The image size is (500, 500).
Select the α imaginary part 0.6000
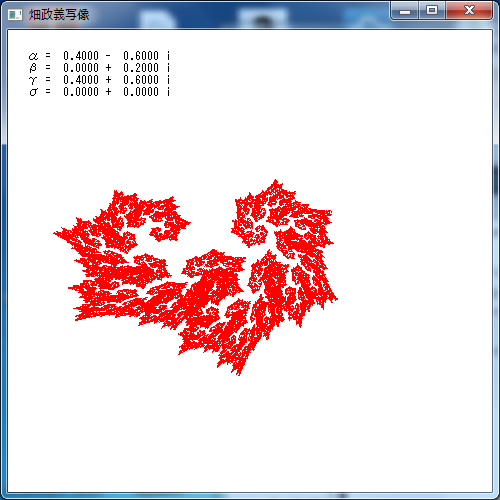tap(141, 56)
